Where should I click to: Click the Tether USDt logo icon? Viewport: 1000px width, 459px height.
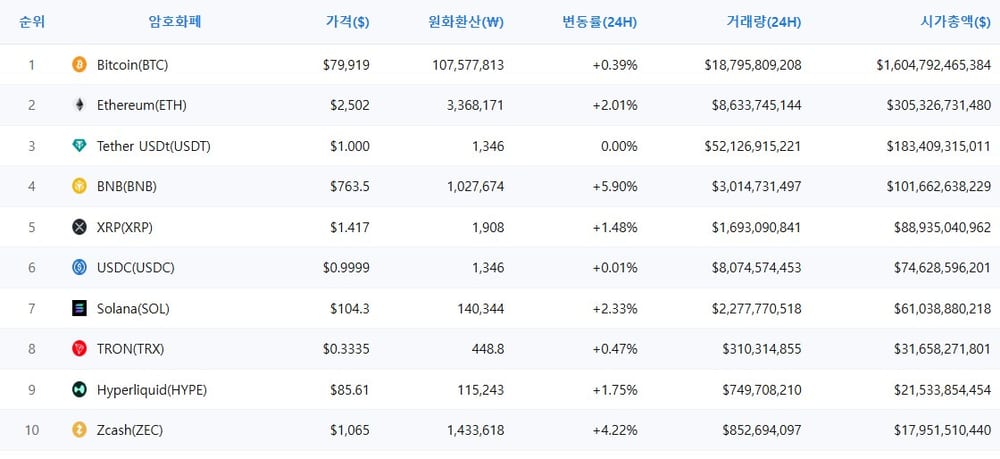point(79,146)
